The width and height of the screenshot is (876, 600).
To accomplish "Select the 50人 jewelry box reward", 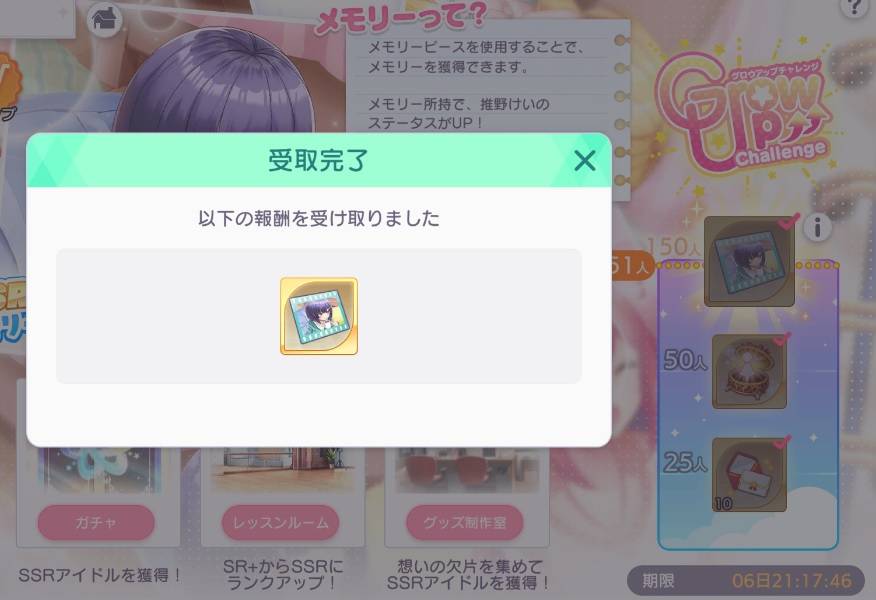I will tap(749, 372).
